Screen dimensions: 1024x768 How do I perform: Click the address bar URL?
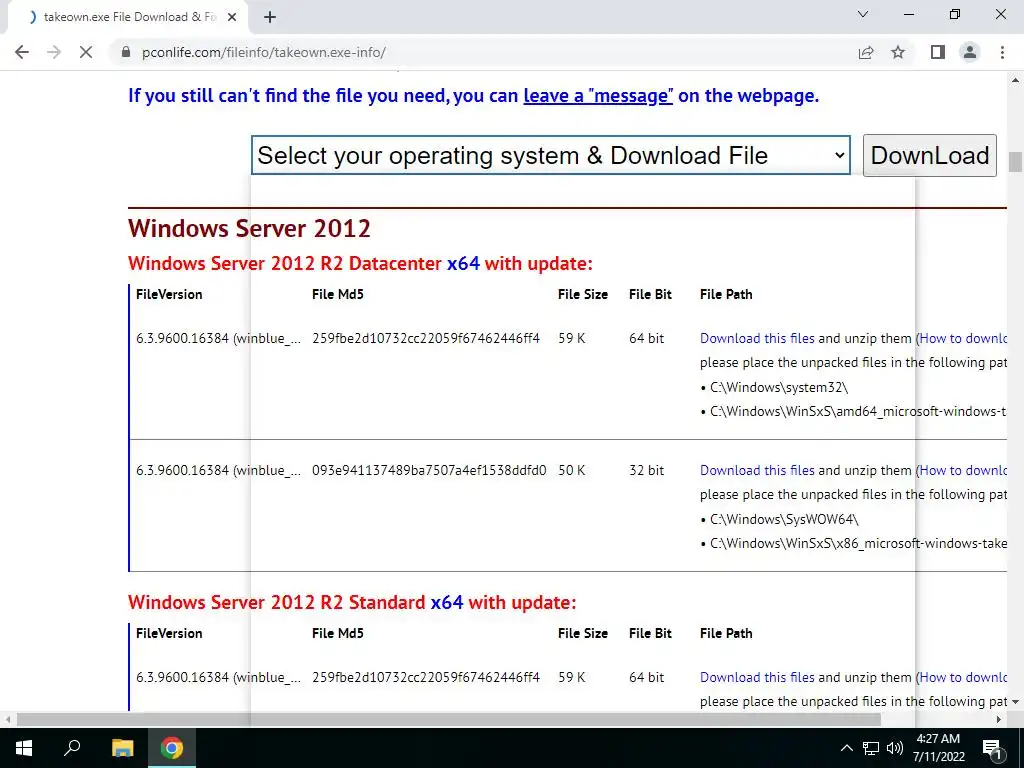tap(264, 52)
